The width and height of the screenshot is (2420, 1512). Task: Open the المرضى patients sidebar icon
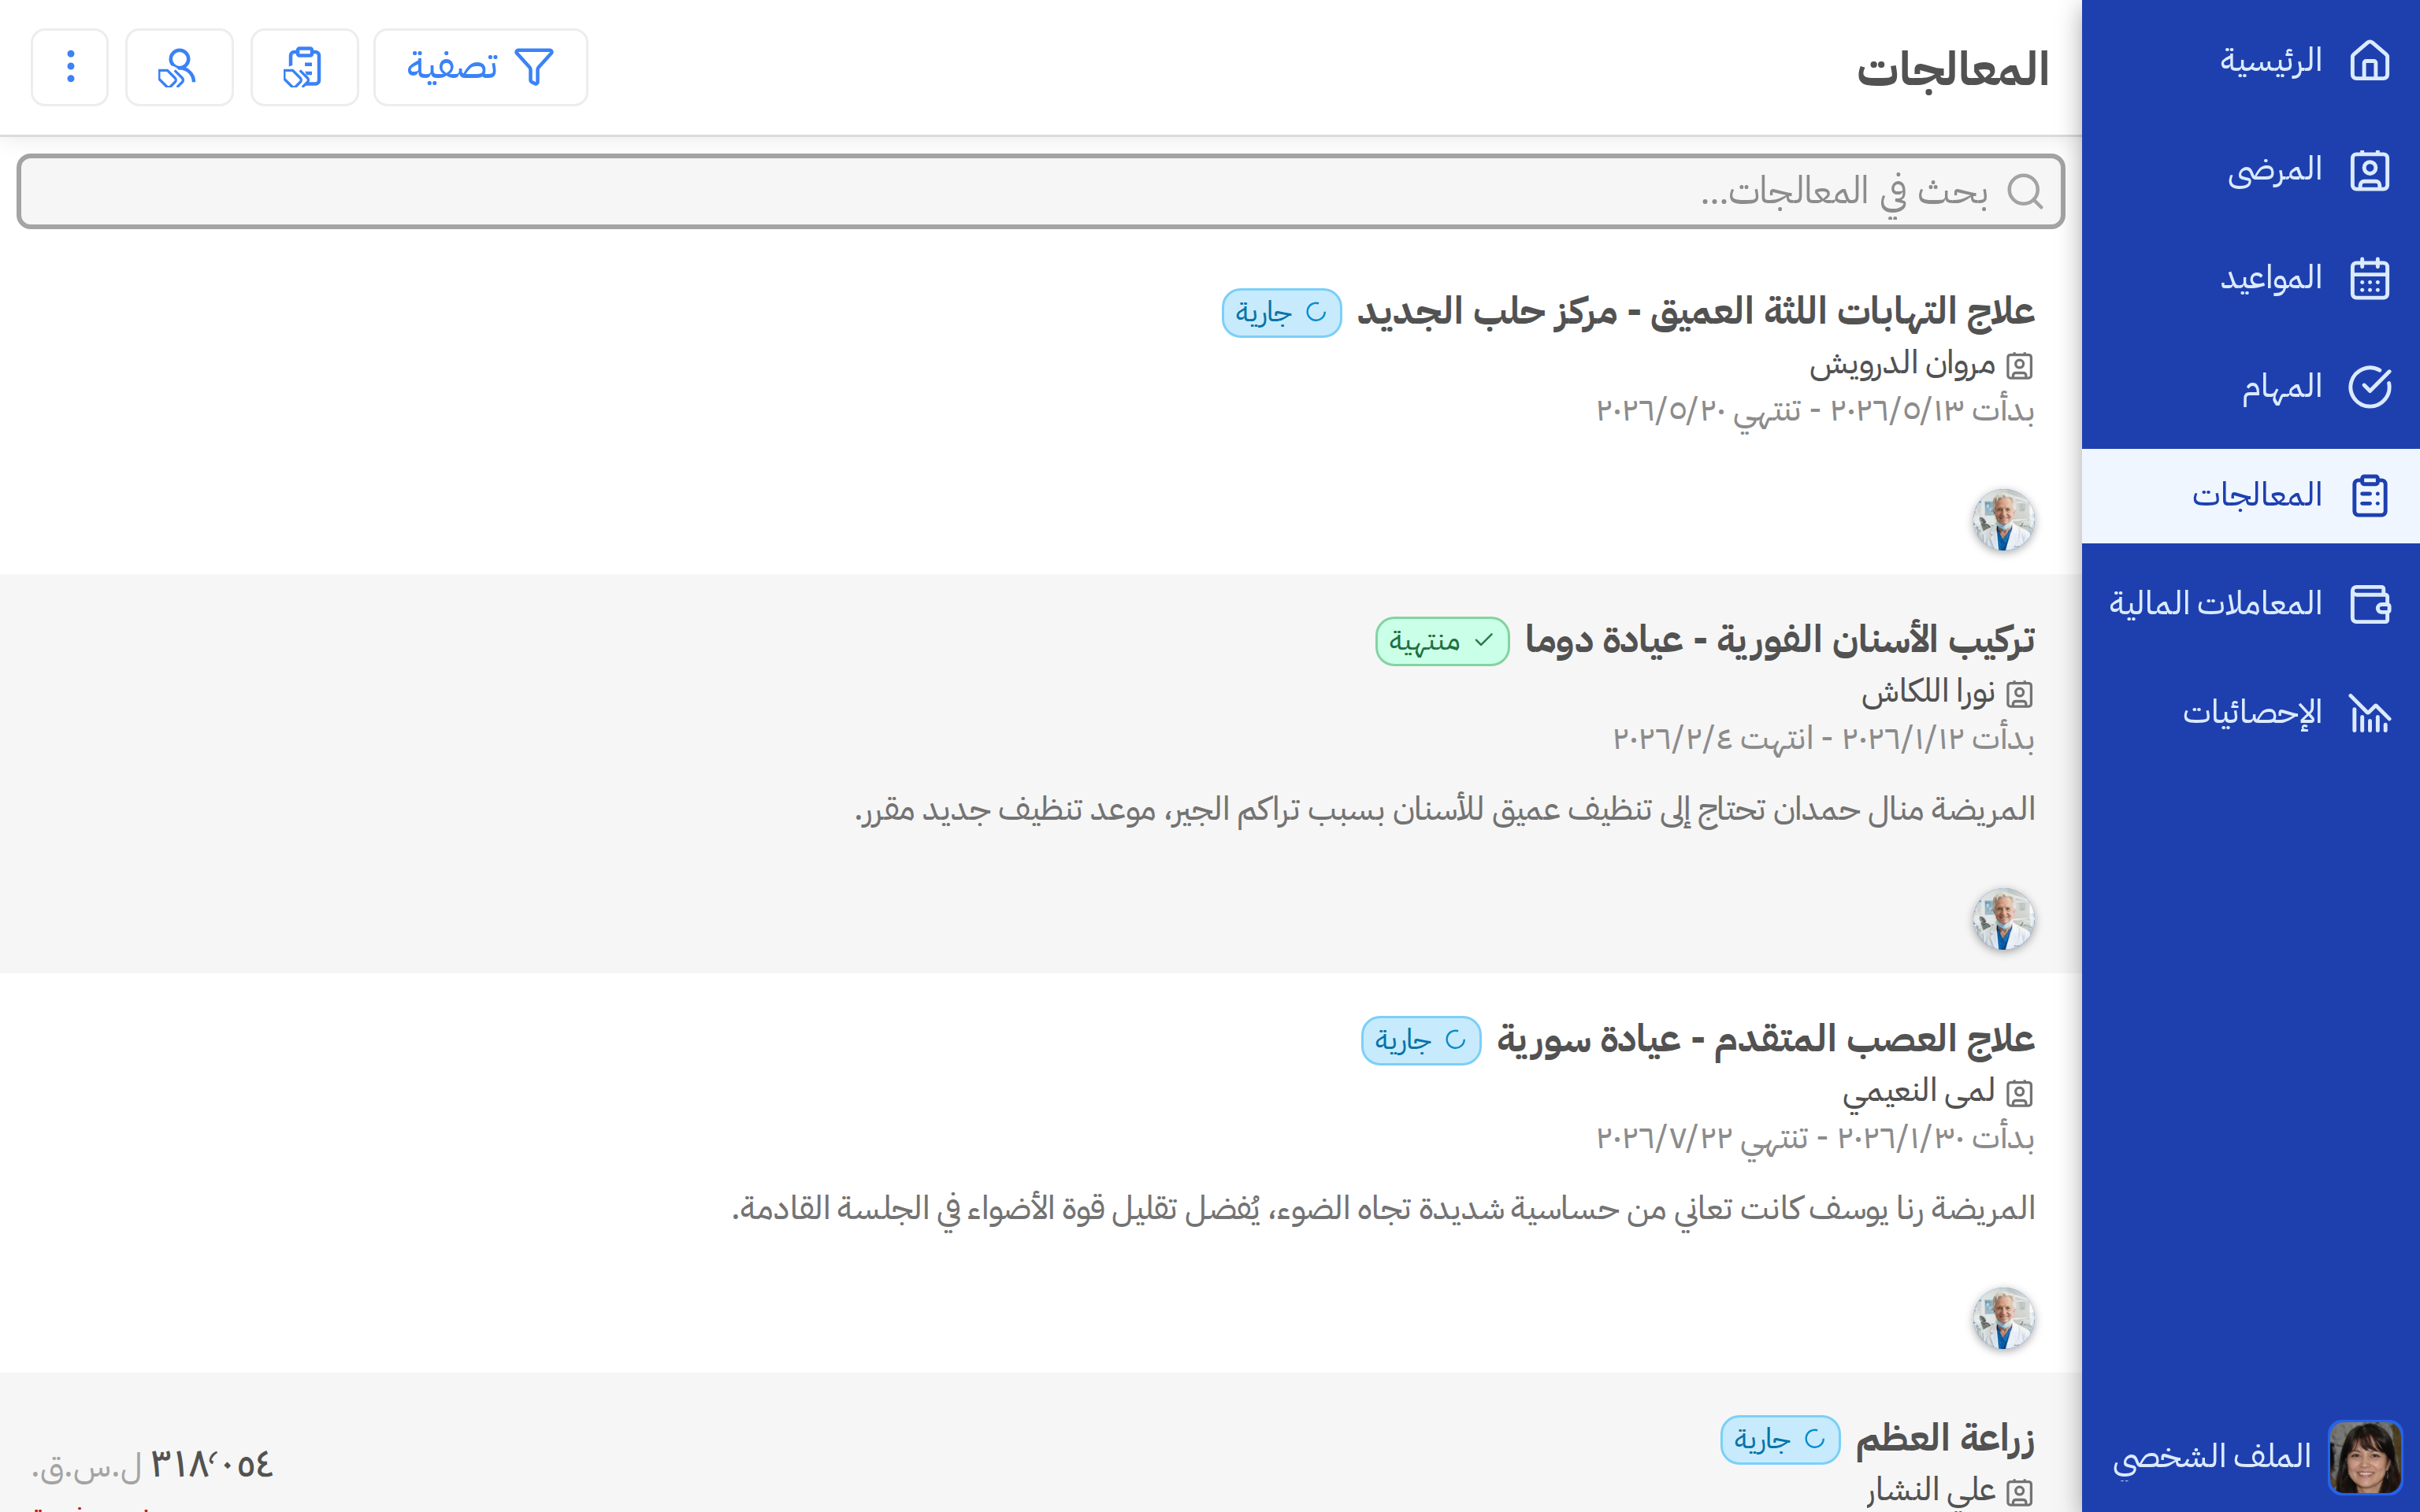click(2369, 170)
